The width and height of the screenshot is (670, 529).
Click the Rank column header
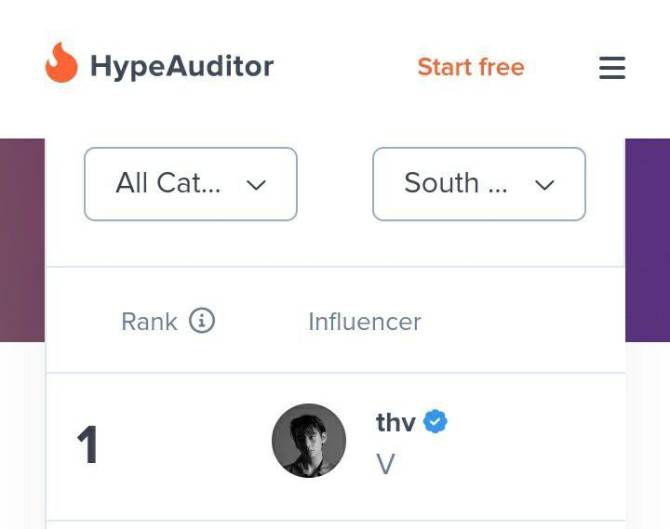pos(149,321)
